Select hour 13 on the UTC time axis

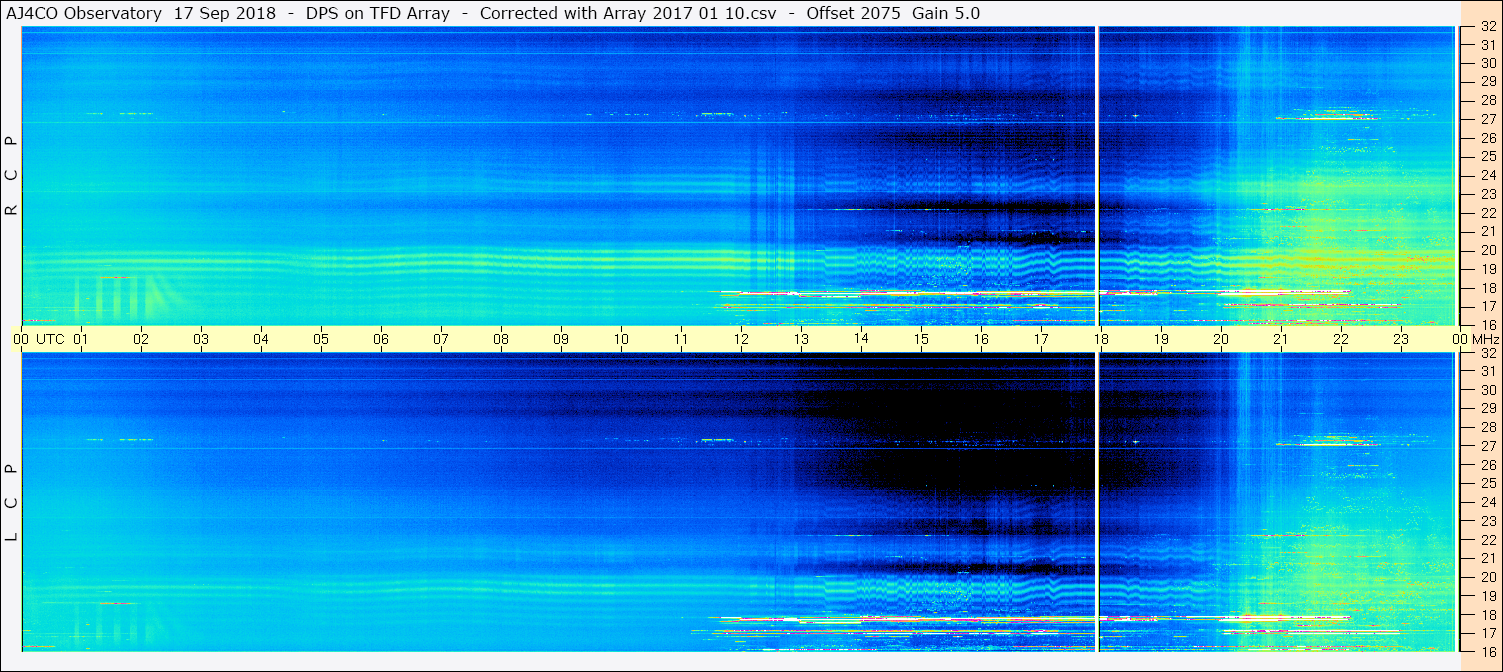[x=801, y=339]
